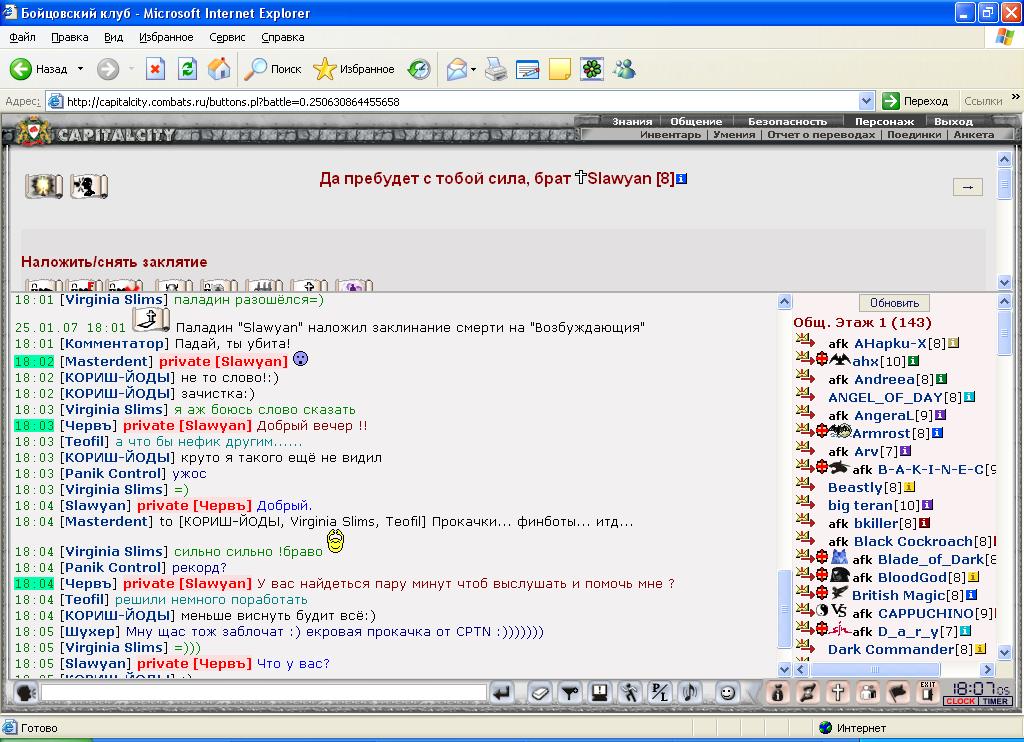Viewport: 1024px width, 742px height.
Task: Click nickname British Magic in user list
Action: coord(898,595)
